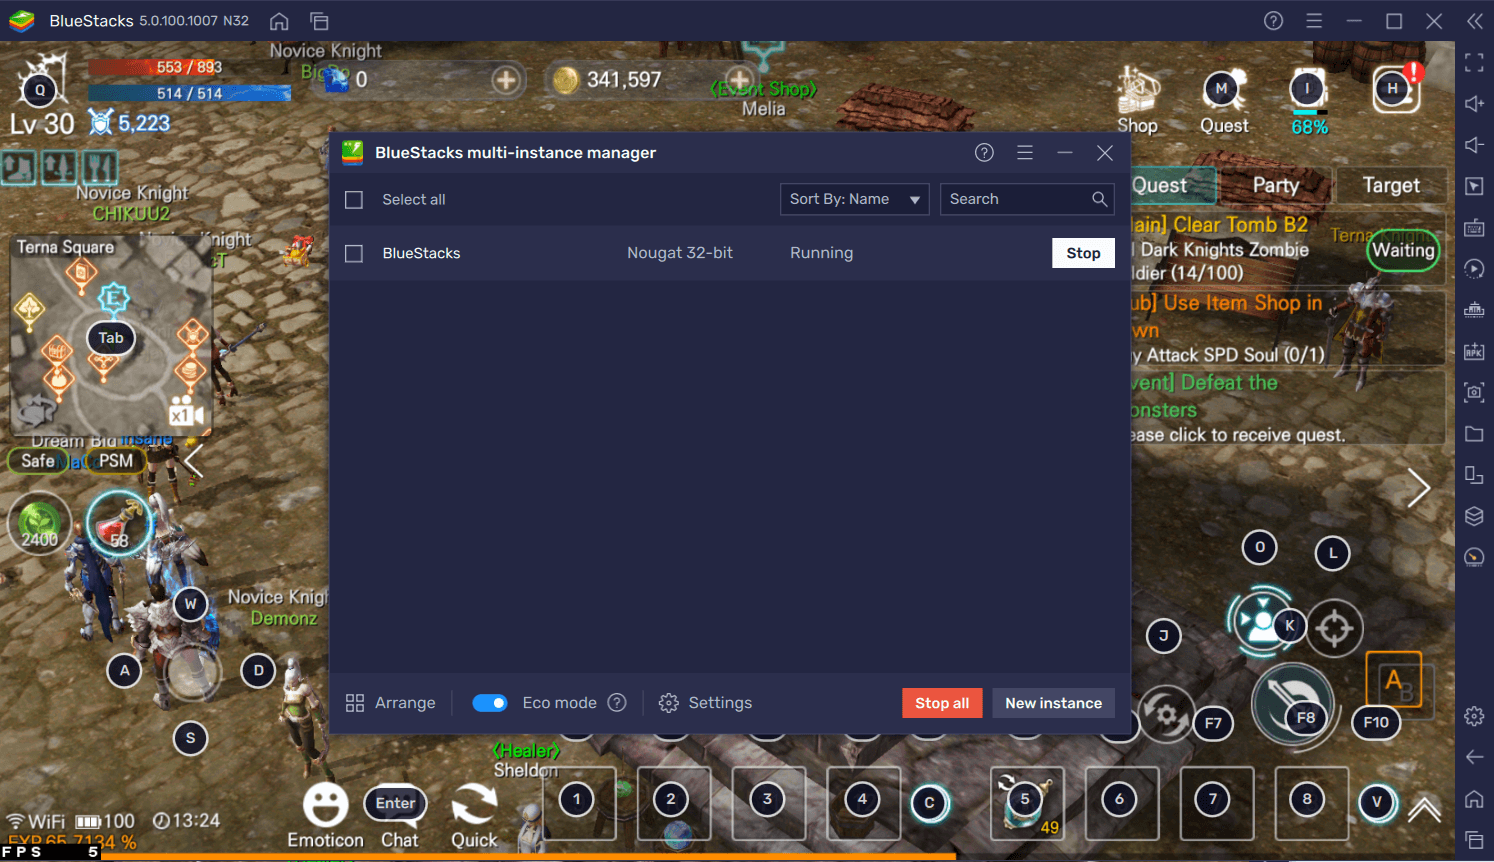Click right arrow to expand game panel
1494x862 pixels.
[1419, 488]
